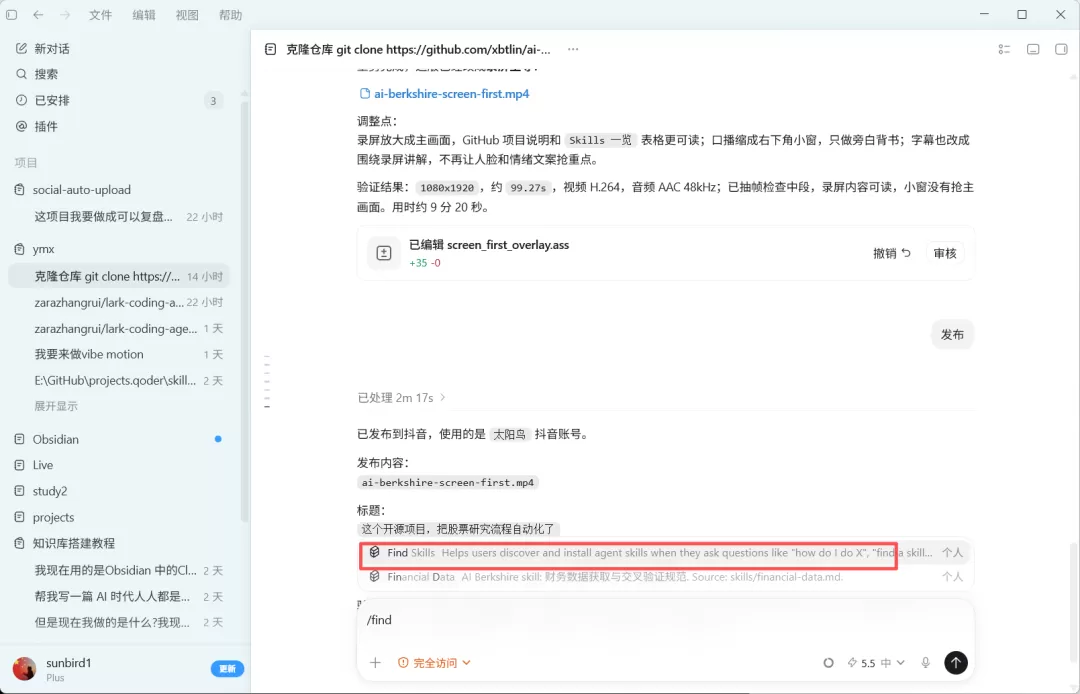Click the conversation document icon beside title

[x=271, y=49]
